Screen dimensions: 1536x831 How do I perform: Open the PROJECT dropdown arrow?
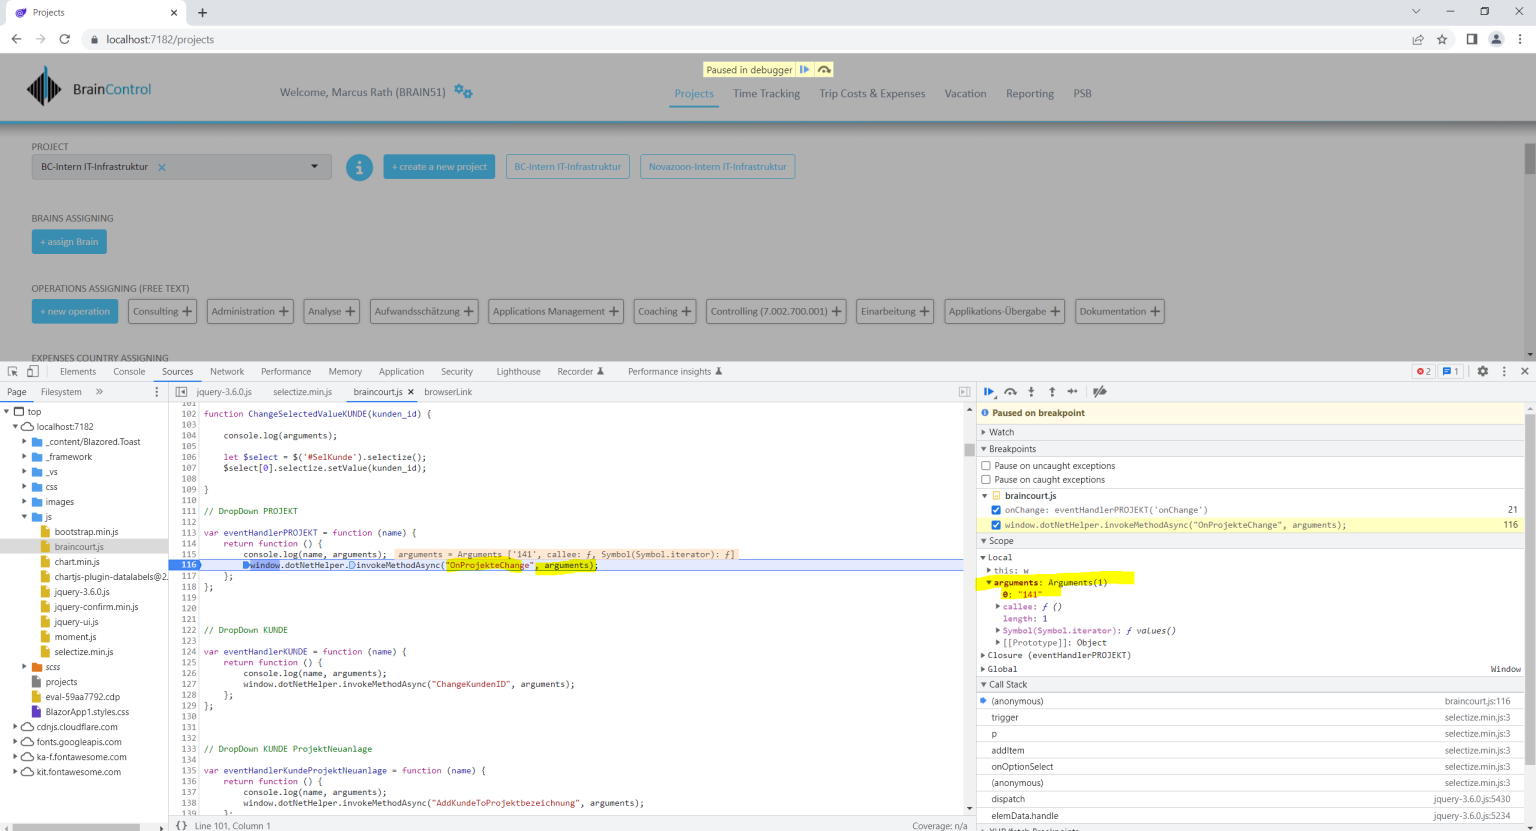314,167
